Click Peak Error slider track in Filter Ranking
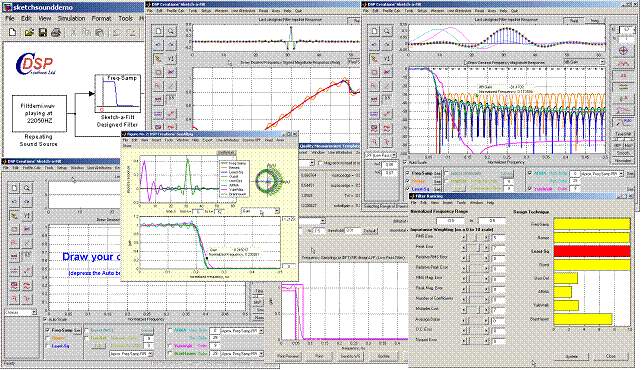This screenshot has width=641, height=370. (475, 248)
